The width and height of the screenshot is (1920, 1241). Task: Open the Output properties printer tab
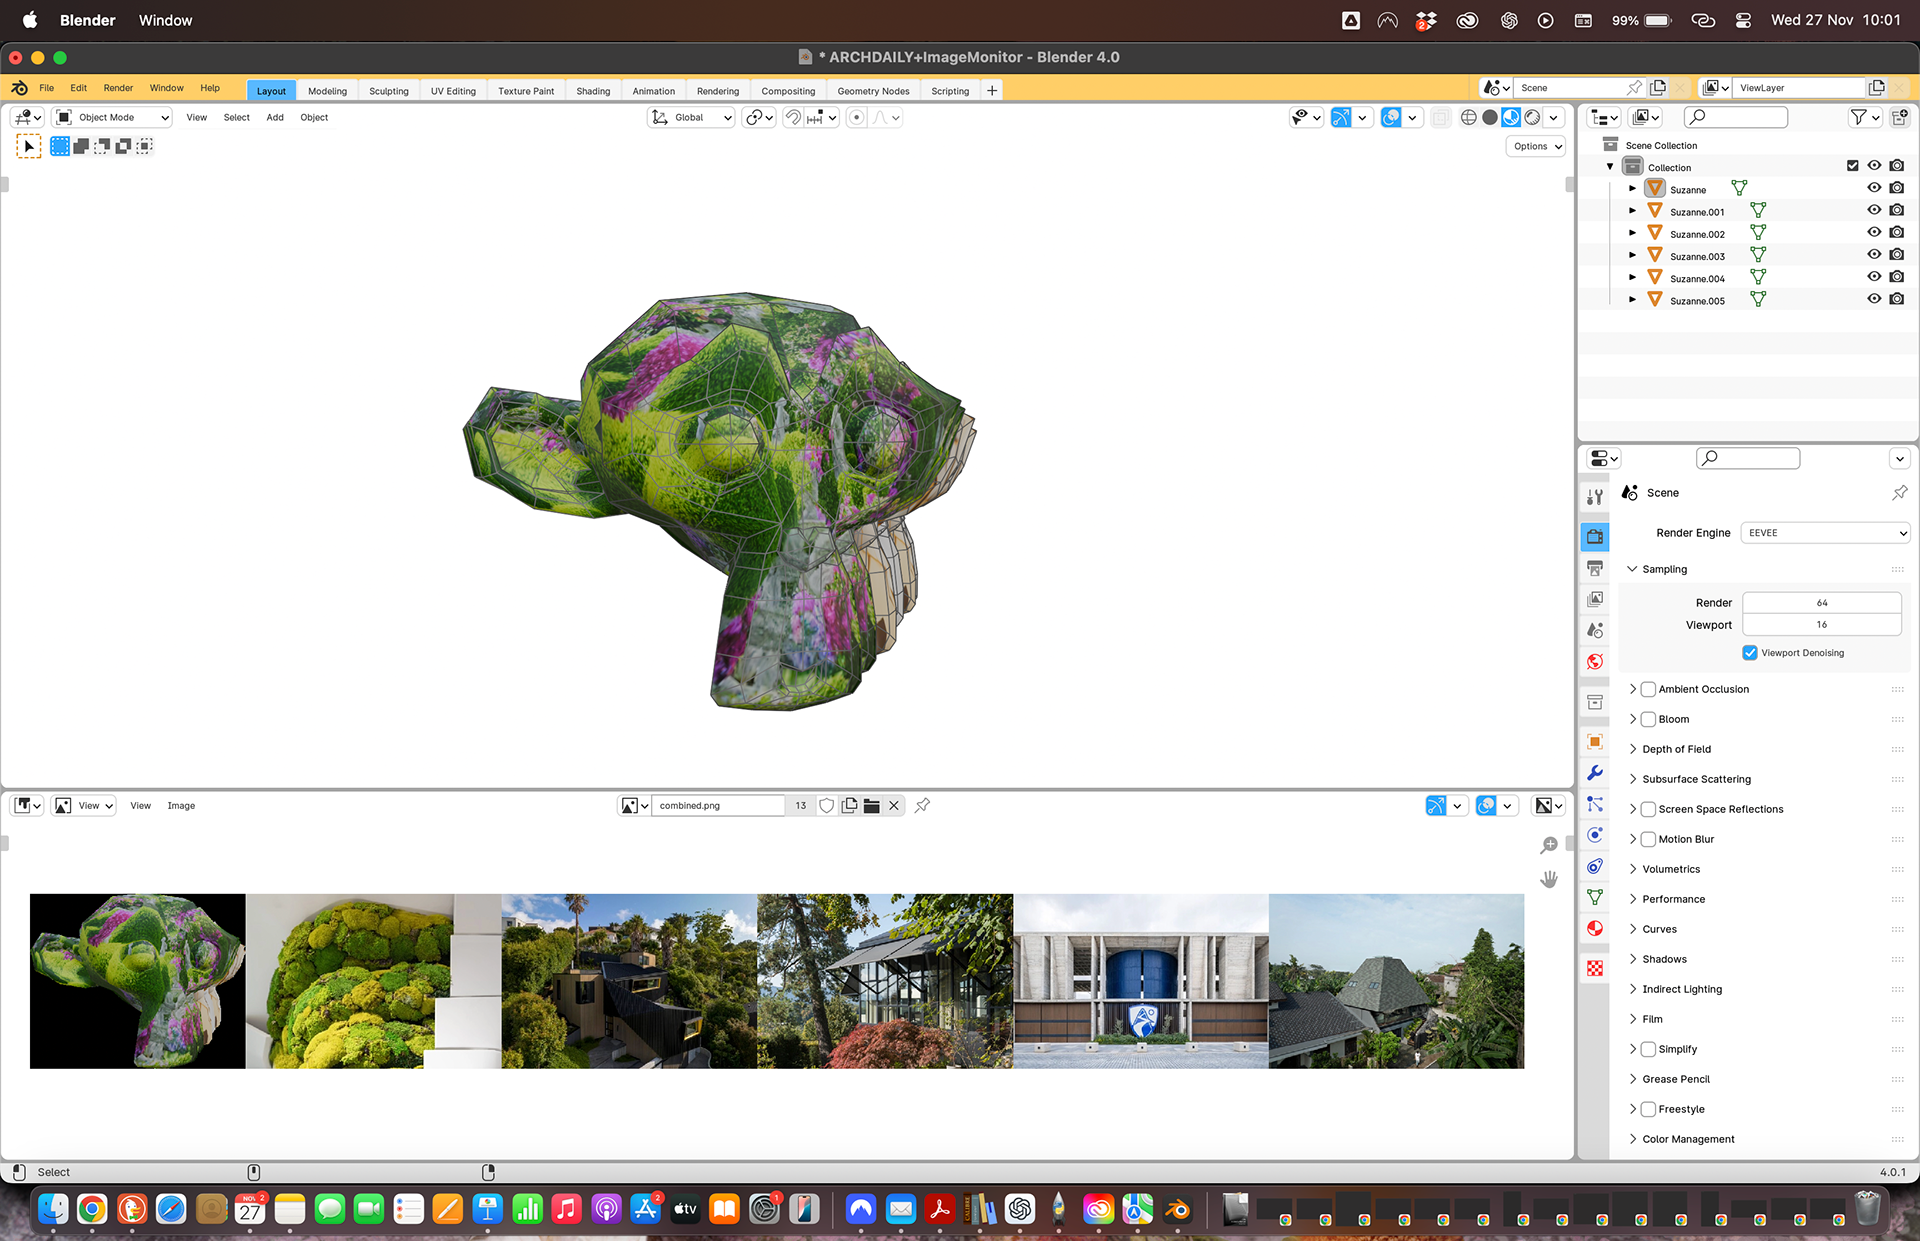pyautogui.click(x=1595, y=568)
